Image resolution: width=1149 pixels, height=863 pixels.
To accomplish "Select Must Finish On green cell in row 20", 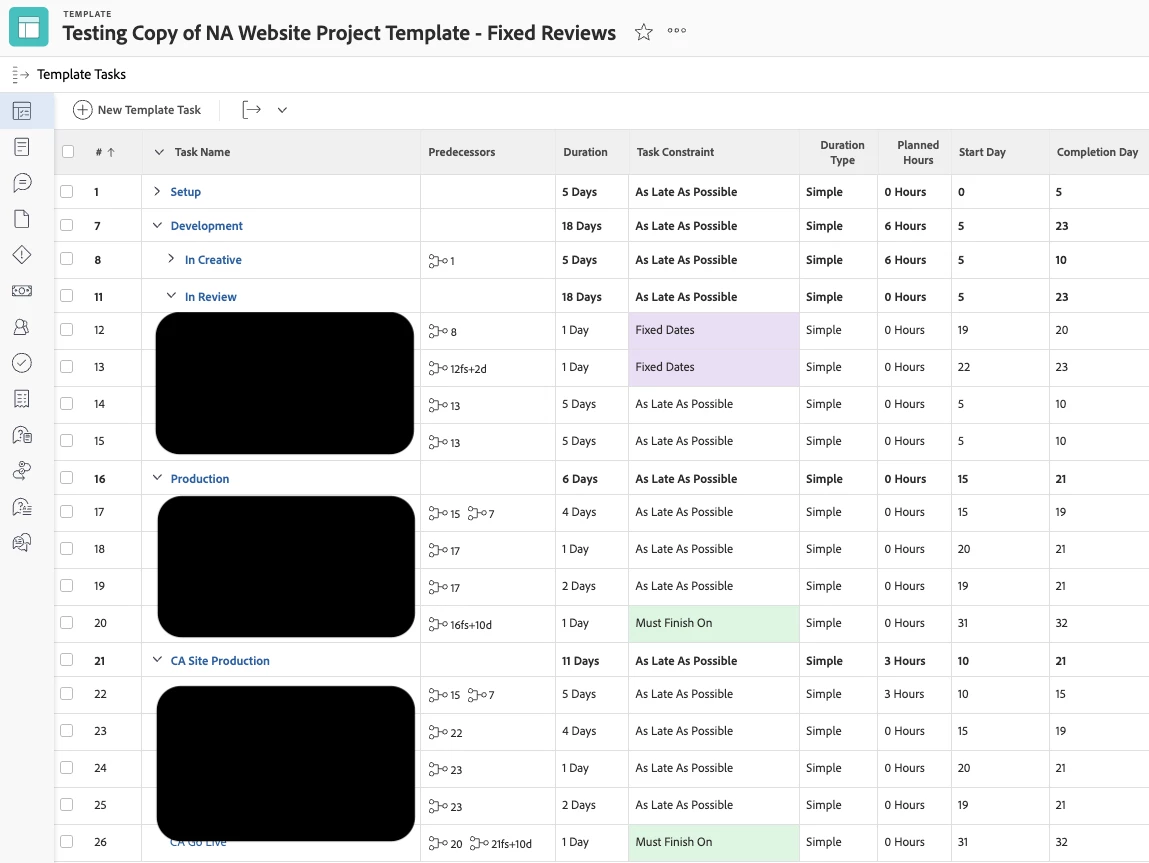I will [714, 623].
